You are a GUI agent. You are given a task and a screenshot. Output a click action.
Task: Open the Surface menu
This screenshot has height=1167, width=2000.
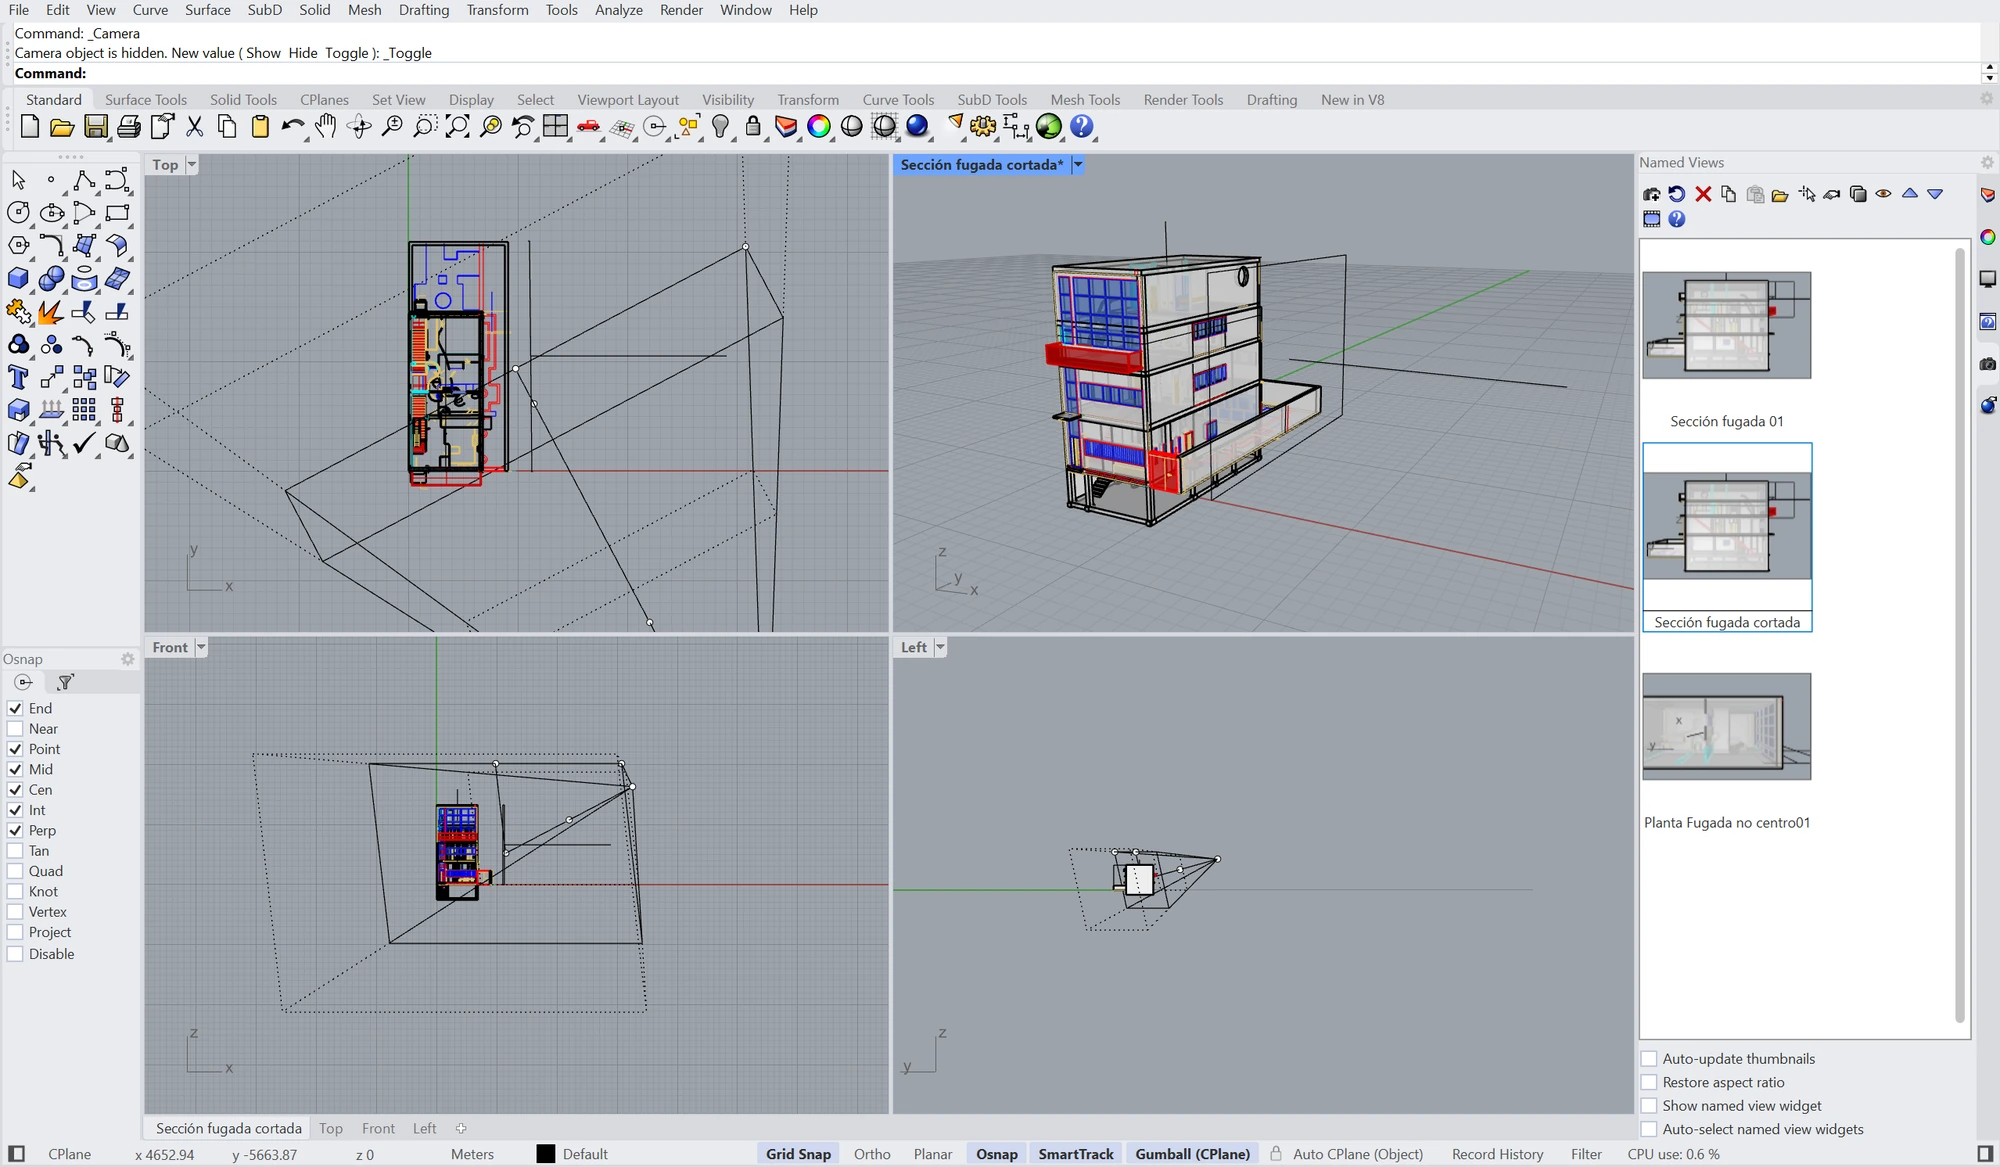point(208,10)
